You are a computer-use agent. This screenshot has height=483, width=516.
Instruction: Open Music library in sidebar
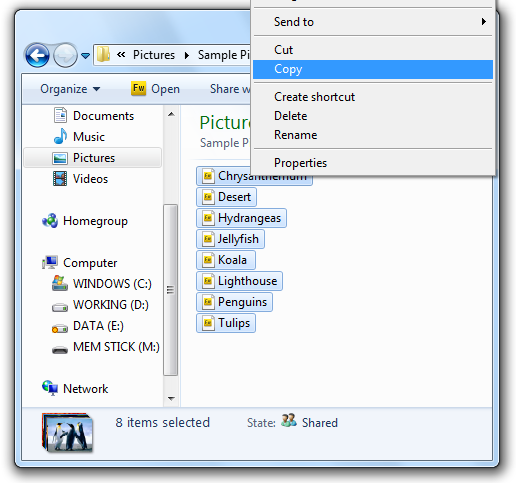click(x=89, y=137)
